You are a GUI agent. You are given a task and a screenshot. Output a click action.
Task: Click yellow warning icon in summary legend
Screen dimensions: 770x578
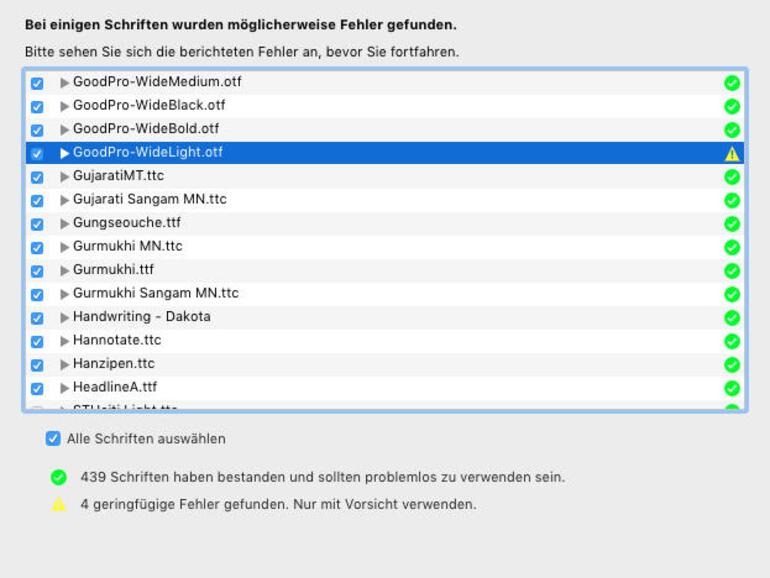pyautogui.click(x=59, y=504)
